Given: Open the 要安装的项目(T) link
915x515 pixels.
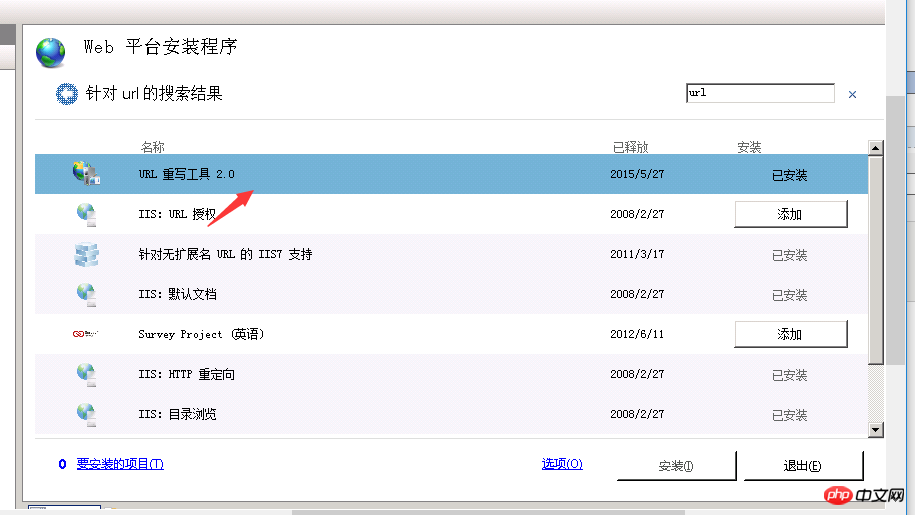Looking at the screenshot, I should tap(120, 464).
